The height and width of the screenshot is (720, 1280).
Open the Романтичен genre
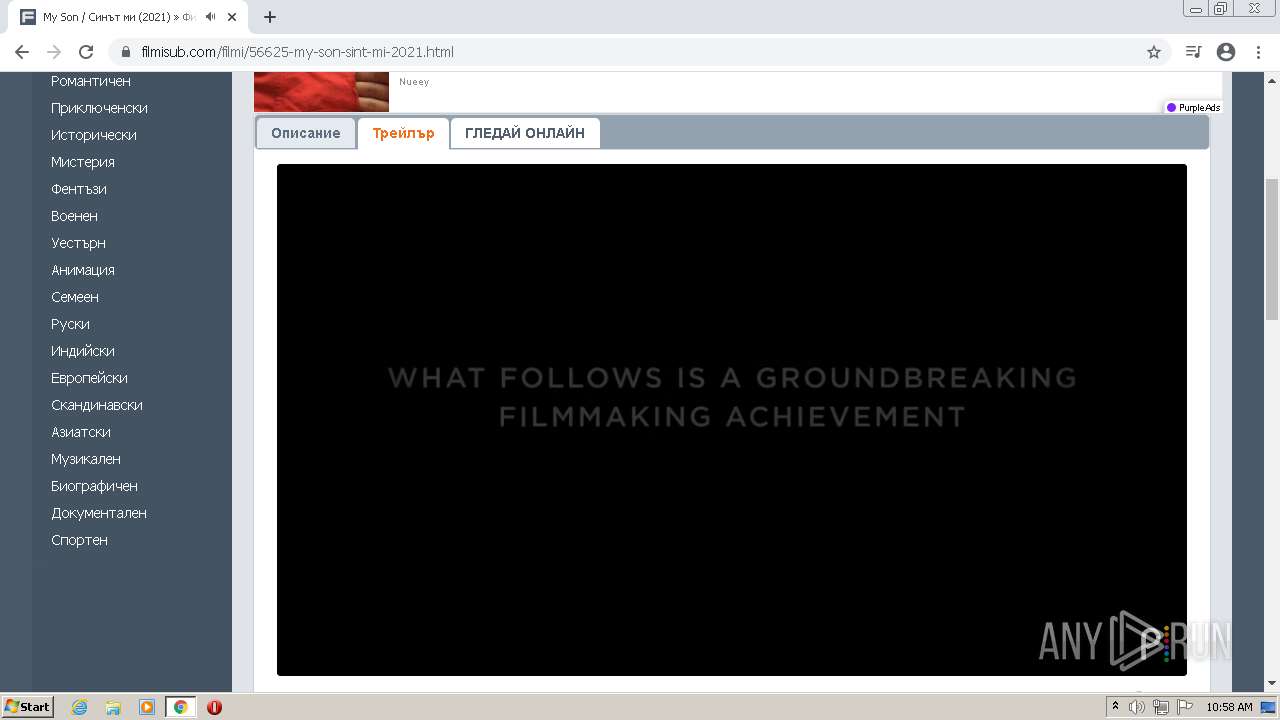91,81
